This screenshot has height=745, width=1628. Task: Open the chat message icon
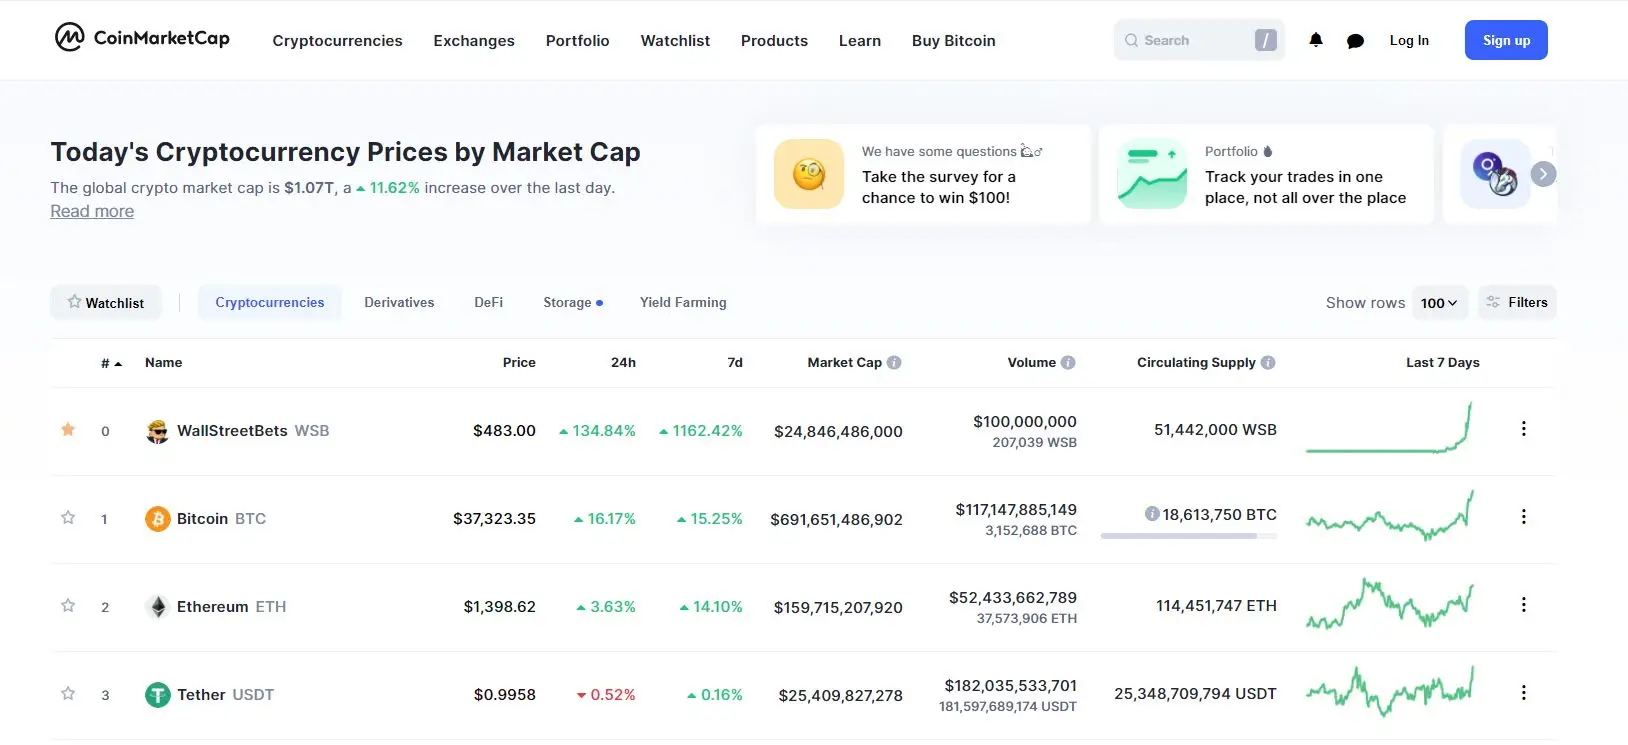coord(1355,40)
